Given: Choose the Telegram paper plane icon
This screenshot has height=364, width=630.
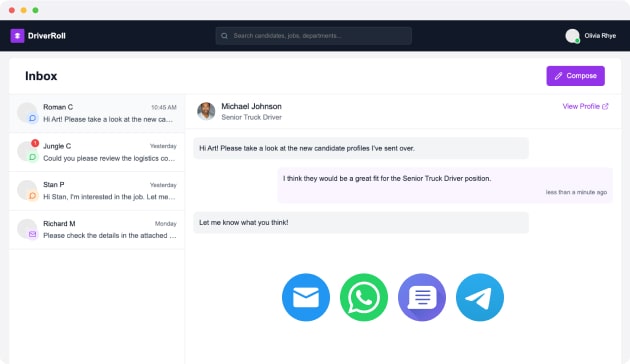Looking at the screenshot, I should pos(480,297).
